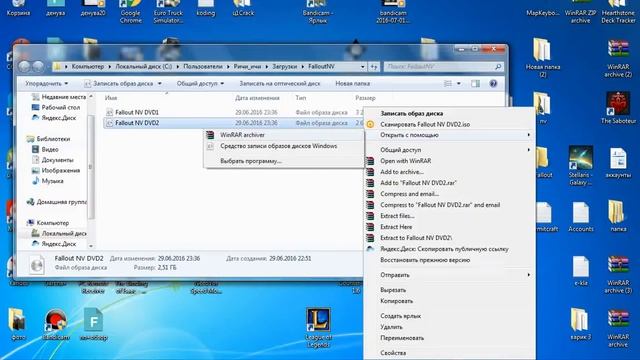Screen dimensions: 640x360
Task: Choose Compress to "Fallout NV DVD2.rar" and email
Action: pos(440,205)
